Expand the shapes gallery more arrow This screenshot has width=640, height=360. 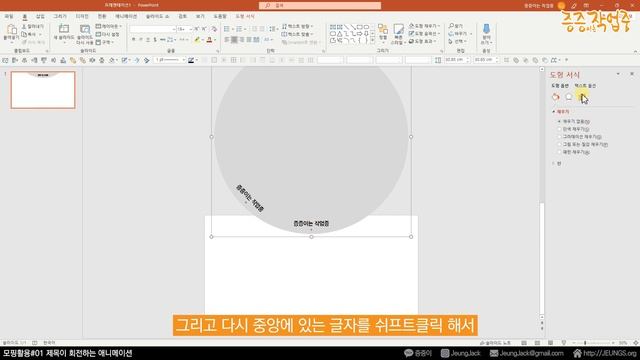click(x=372, y=41)
